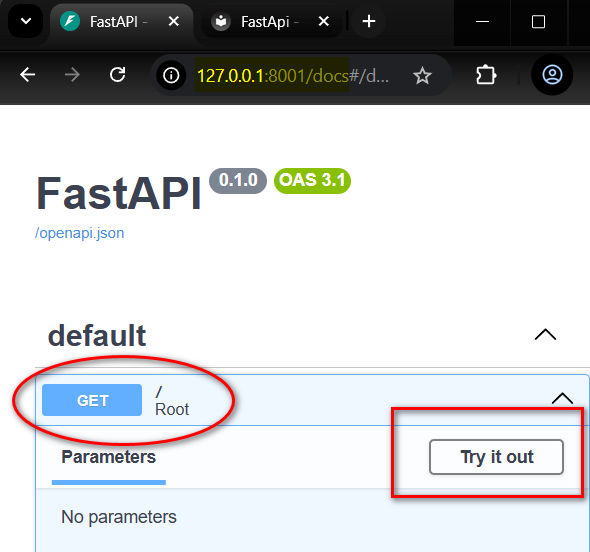Close the second FastApi tab

(324, 21)
